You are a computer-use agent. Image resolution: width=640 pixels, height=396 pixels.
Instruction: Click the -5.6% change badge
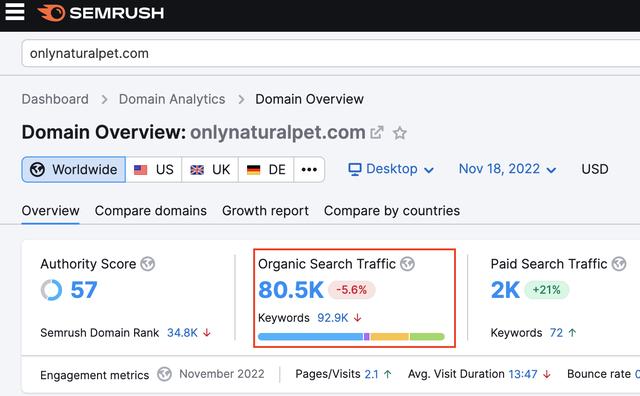click(351, 290)
